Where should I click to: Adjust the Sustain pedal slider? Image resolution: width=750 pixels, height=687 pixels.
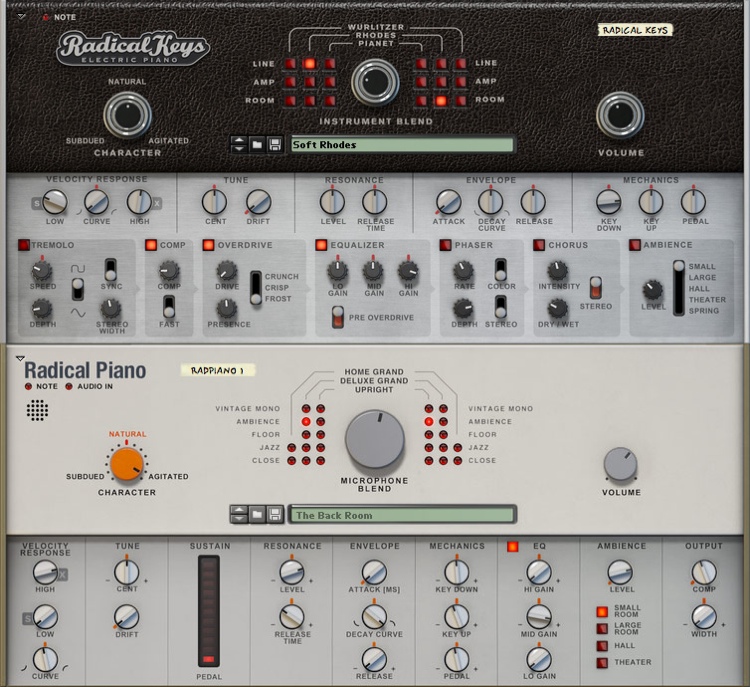(x=209, y=611)
